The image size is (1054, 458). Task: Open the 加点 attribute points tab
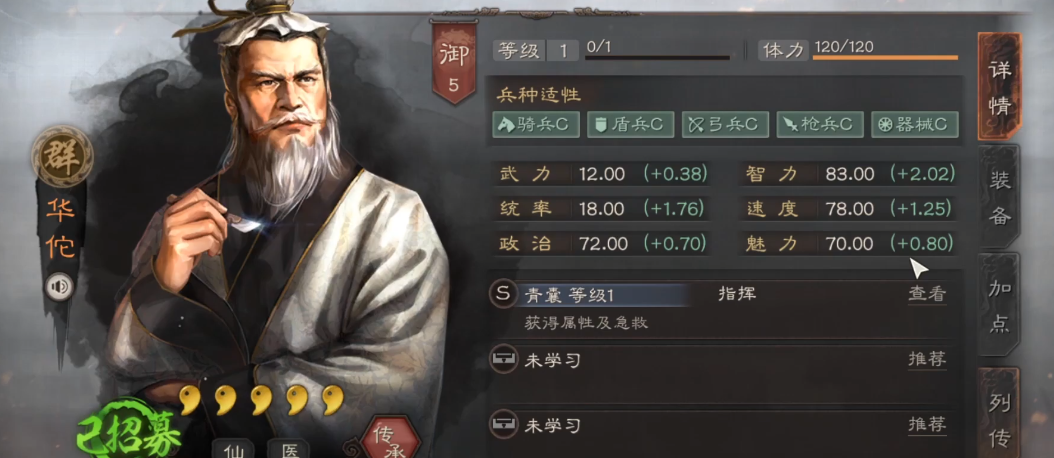click(1000, 306)
